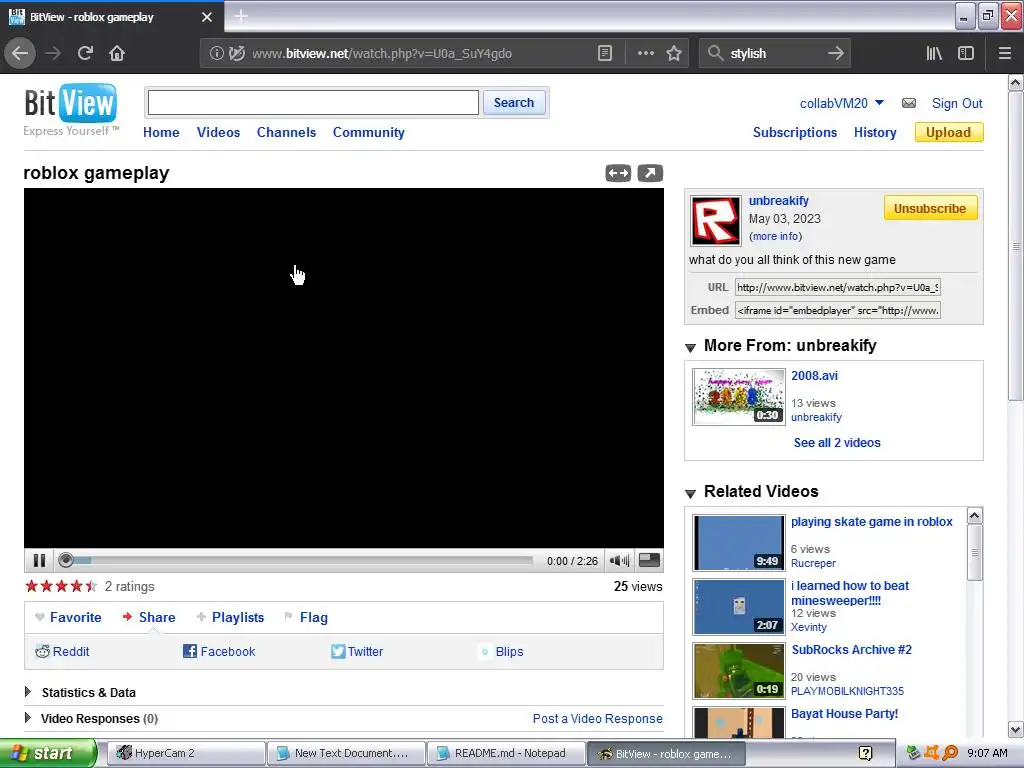Click the Search button
Image resolution: width=1024 pixels, height=768 pixels.
click(x=514, y=103)
